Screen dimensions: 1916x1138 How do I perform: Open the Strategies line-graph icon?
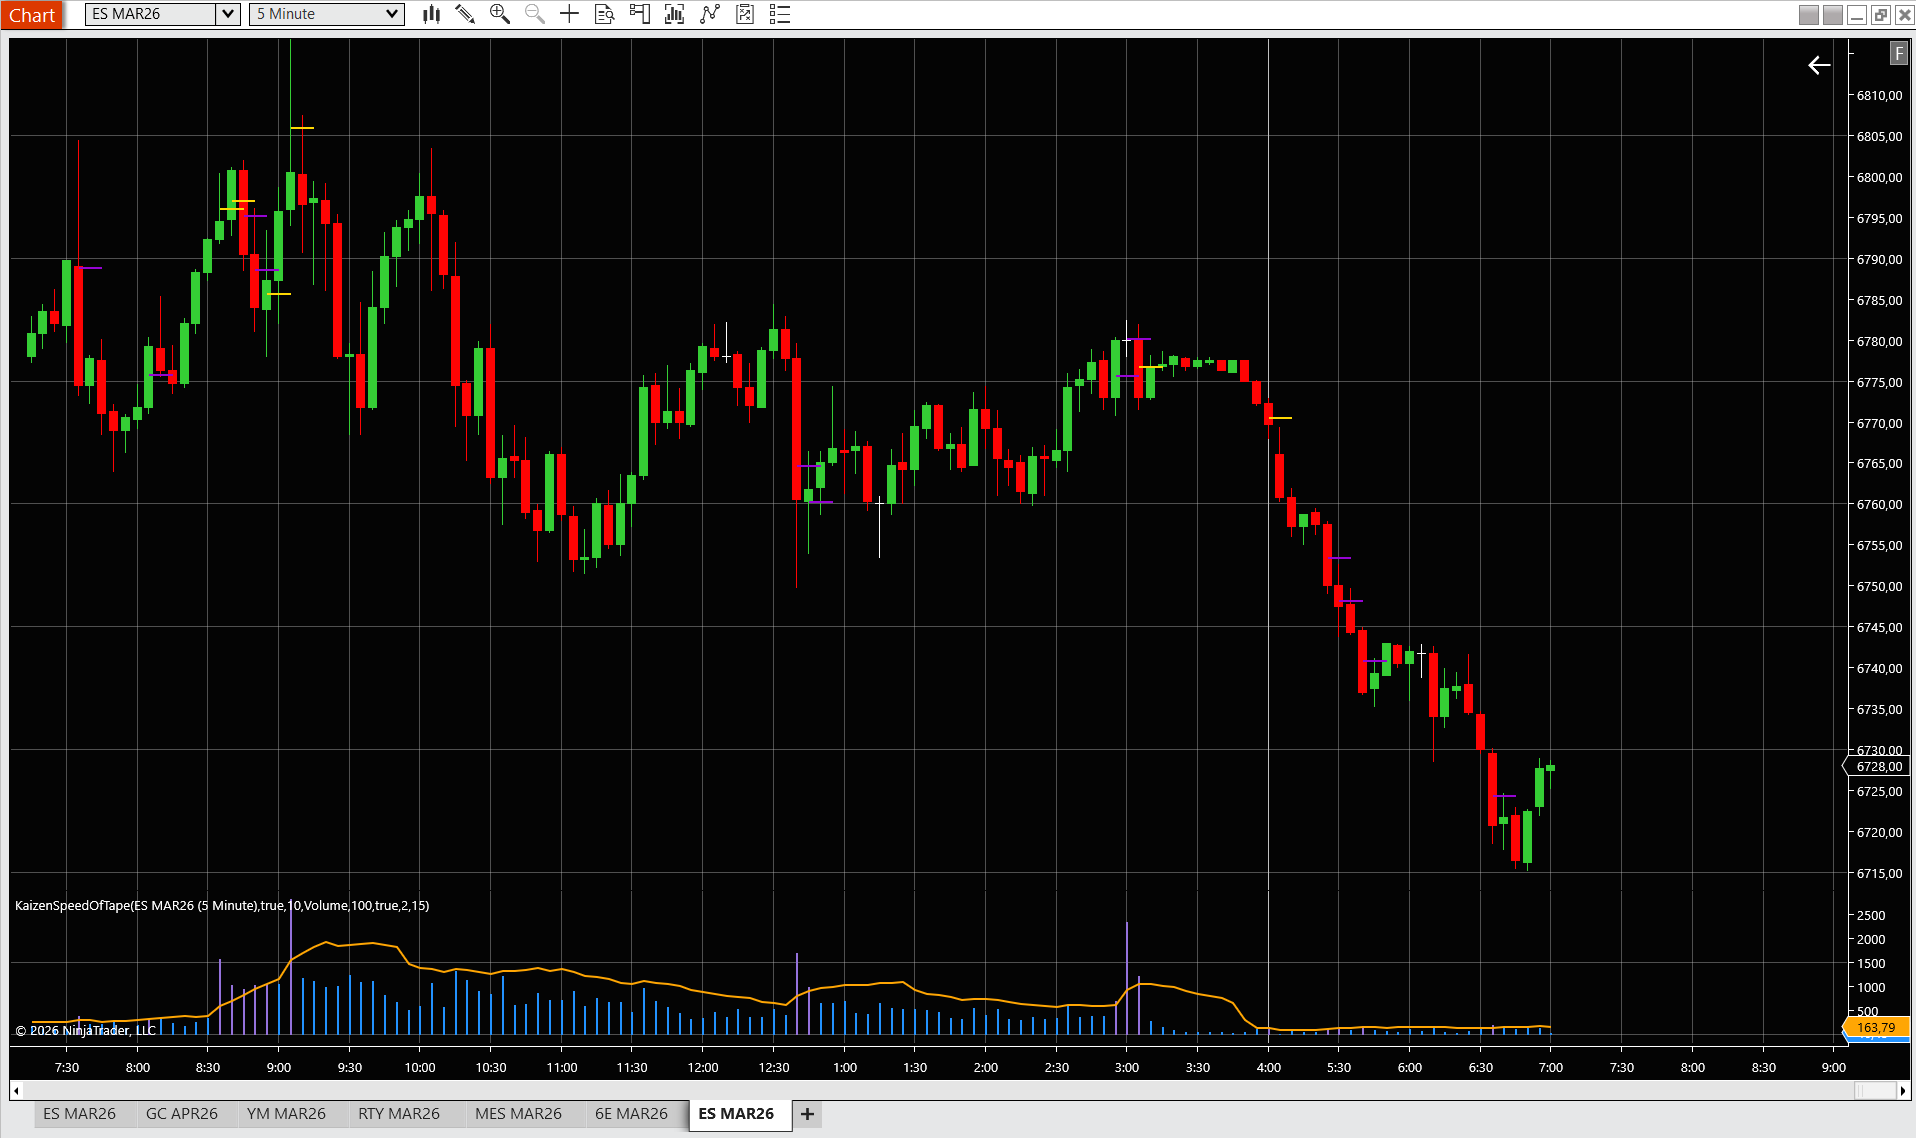(710, 14)
